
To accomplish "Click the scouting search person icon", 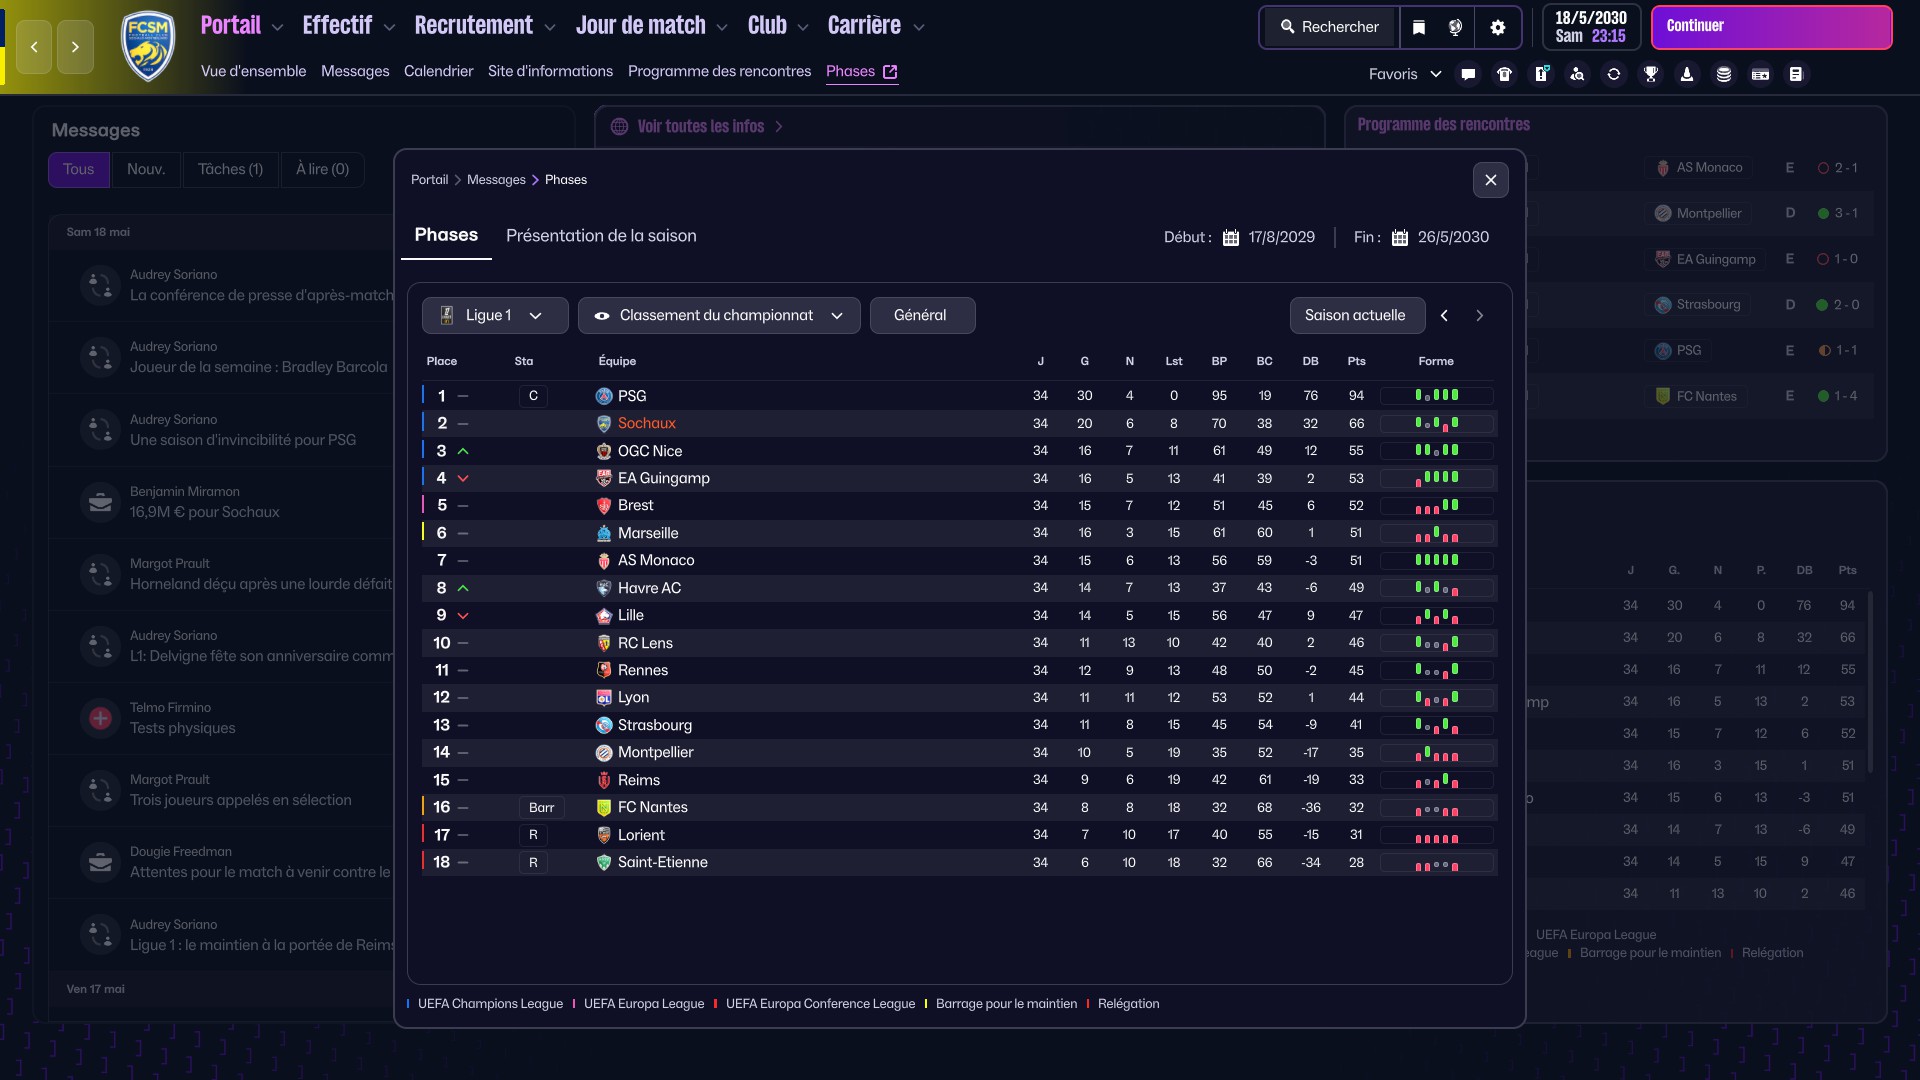I will click(x=1577, y=74).
